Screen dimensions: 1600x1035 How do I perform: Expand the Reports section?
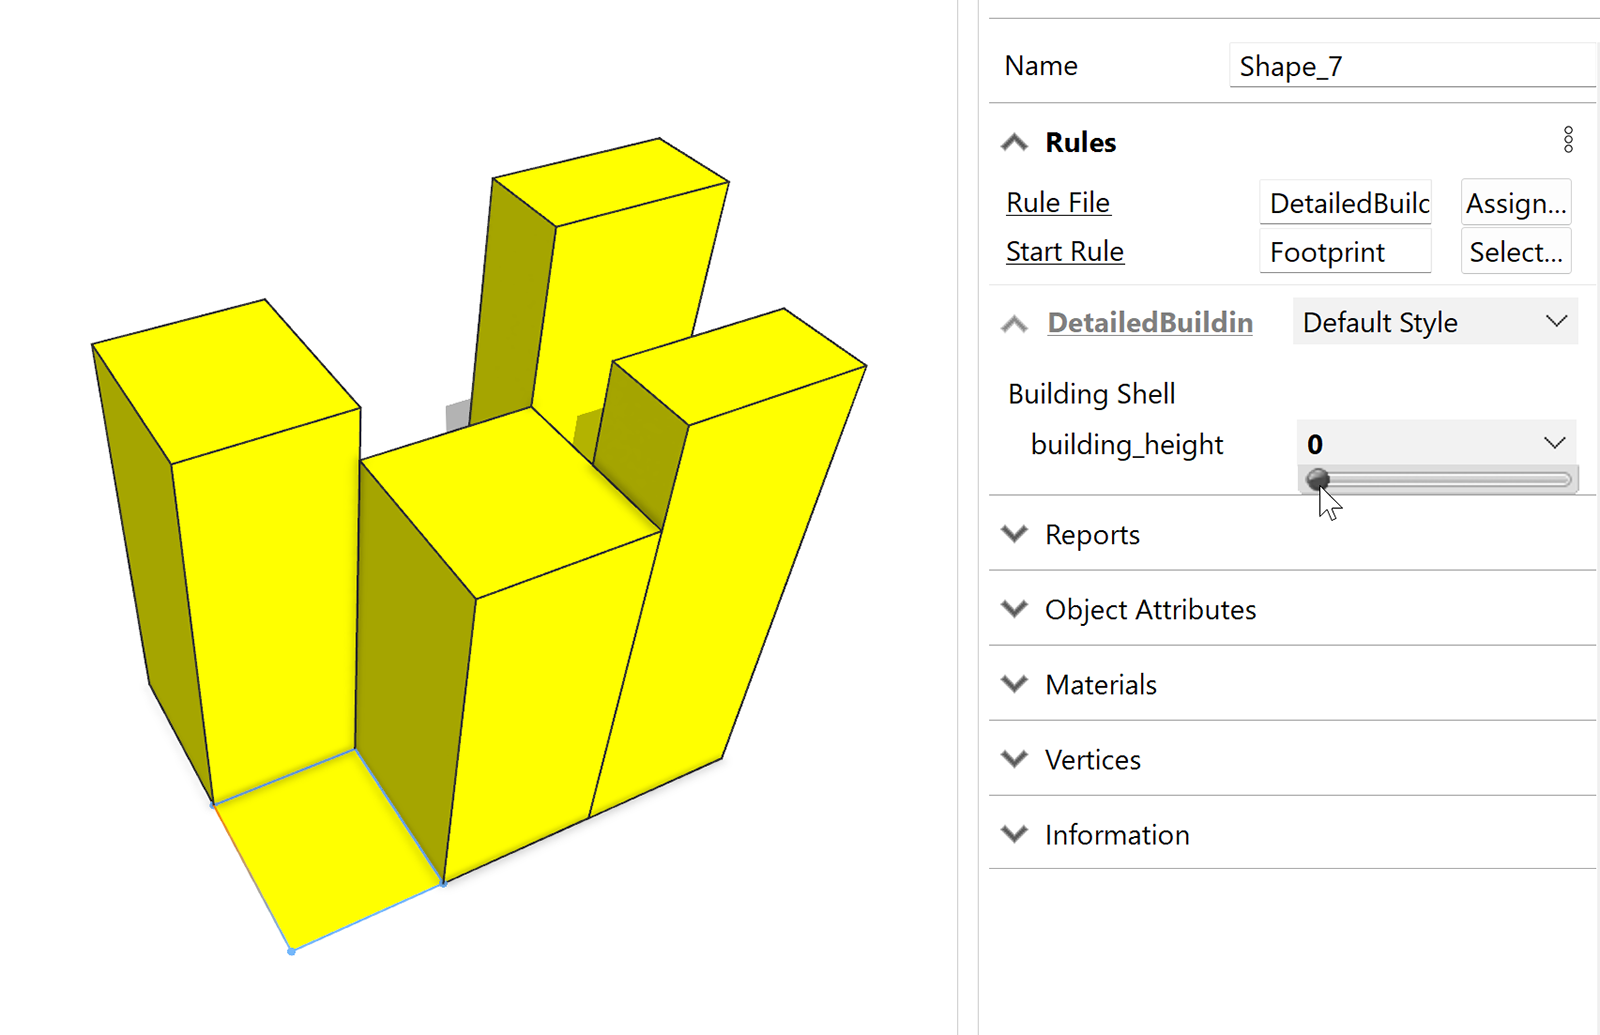1014,534
